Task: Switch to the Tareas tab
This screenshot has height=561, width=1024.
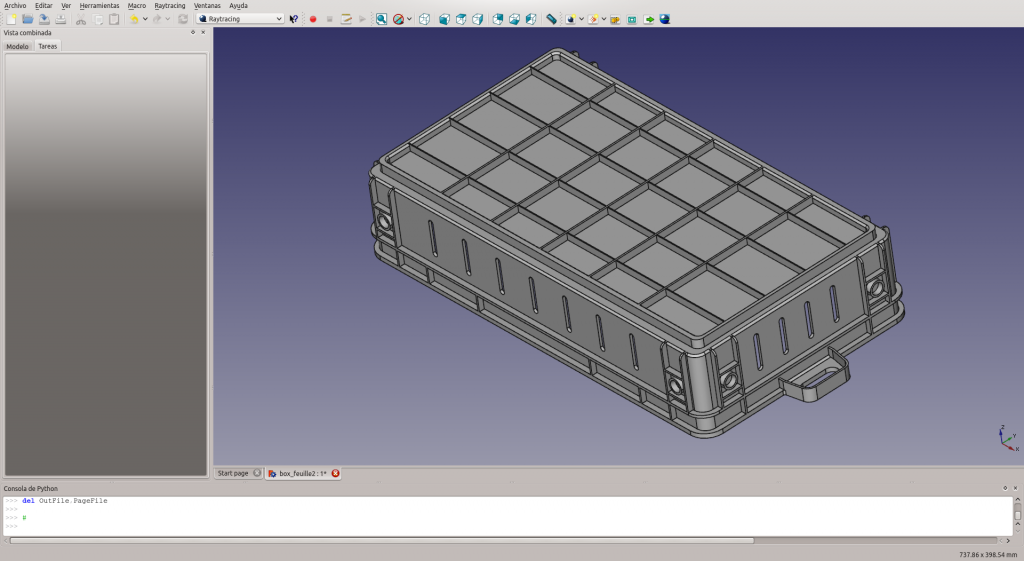Action: (48, 46)
